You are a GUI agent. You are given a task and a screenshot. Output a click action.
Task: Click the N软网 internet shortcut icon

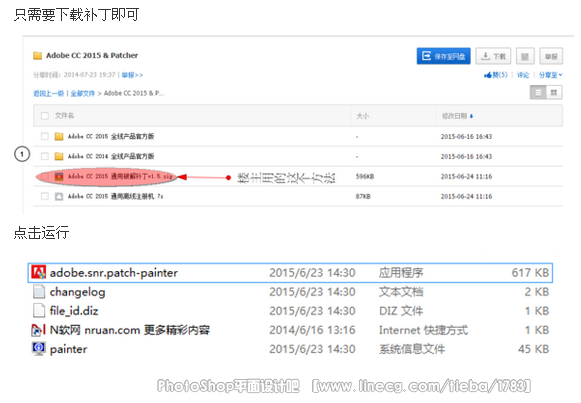click(39, 330)
